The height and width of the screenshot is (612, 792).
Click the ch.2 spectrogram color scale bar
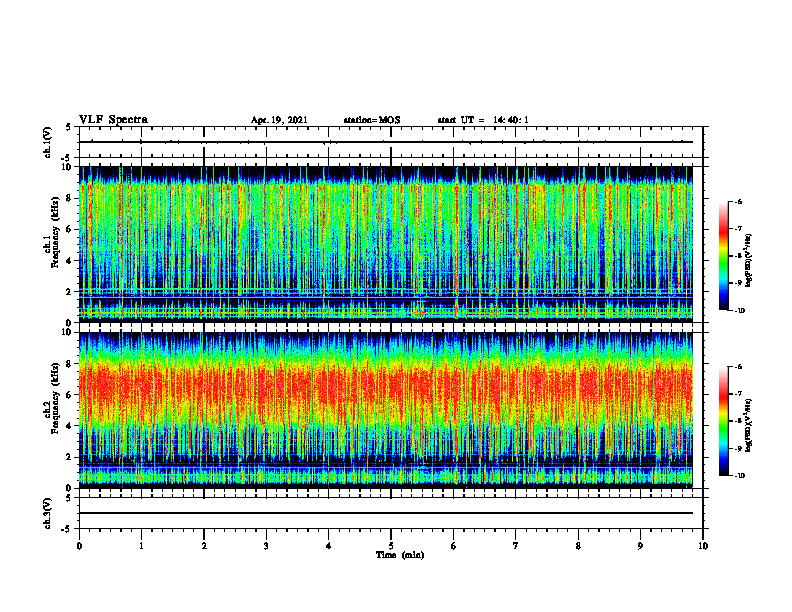(724, 421)
